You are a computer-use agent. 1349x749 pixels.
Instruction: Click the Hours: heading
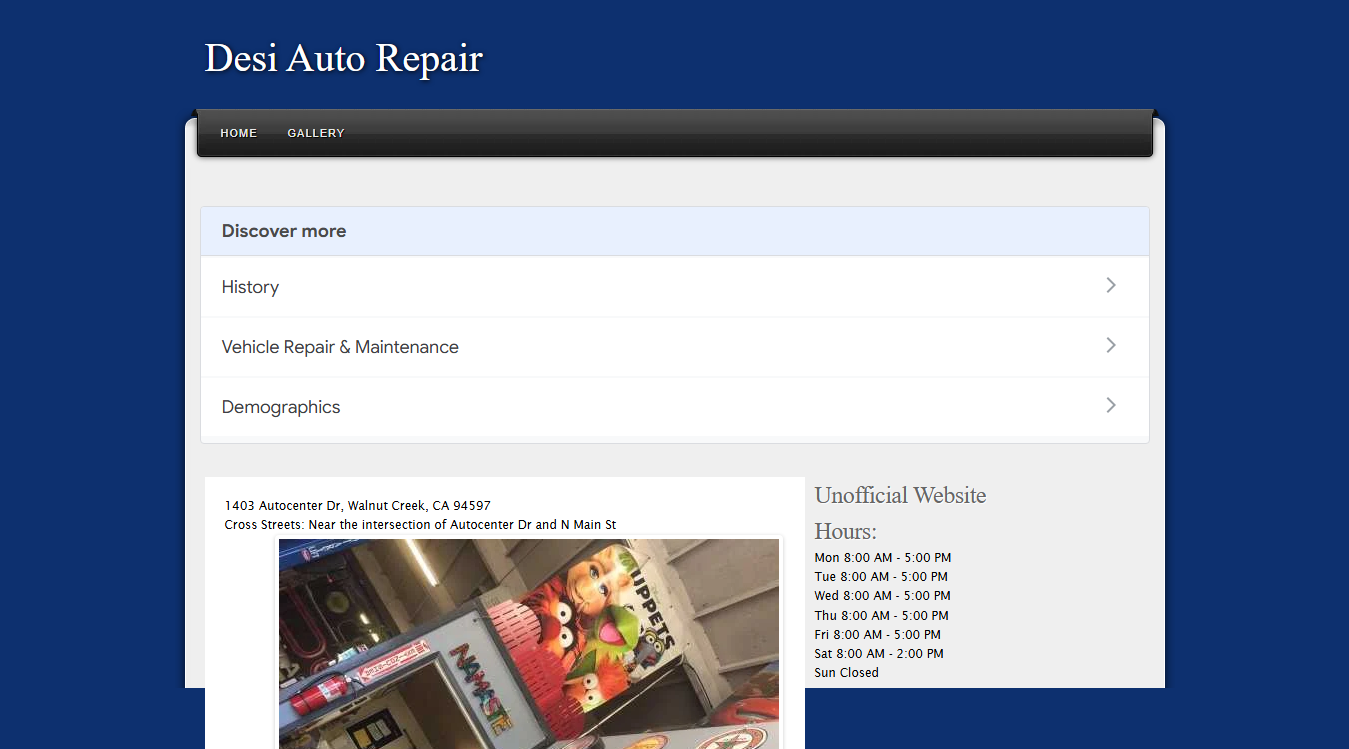pos(845,531)
